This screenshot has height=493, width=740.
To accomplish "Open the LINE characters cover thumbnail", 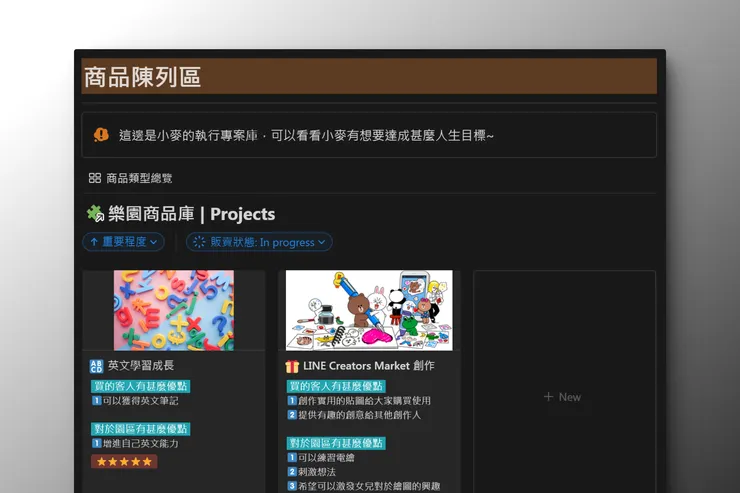I will click(x=369, y=310).
